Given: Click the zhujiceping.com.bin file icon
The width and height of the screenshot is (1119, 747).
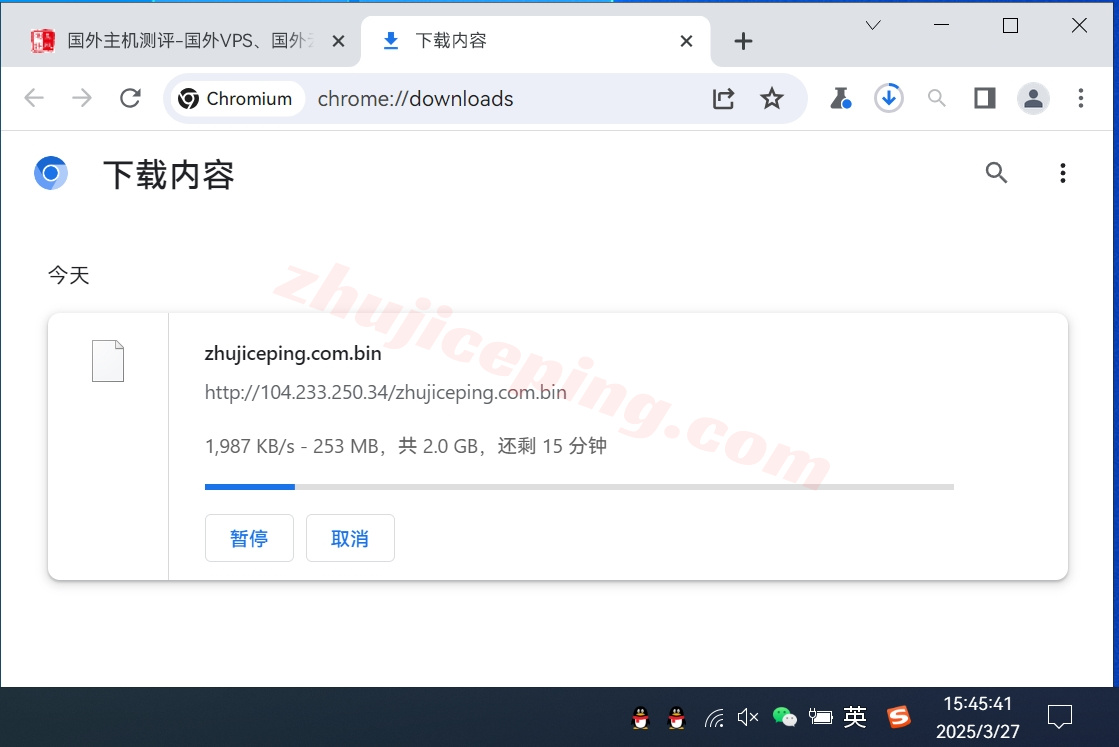Looking at the screenshot, I should pos(108,361).
